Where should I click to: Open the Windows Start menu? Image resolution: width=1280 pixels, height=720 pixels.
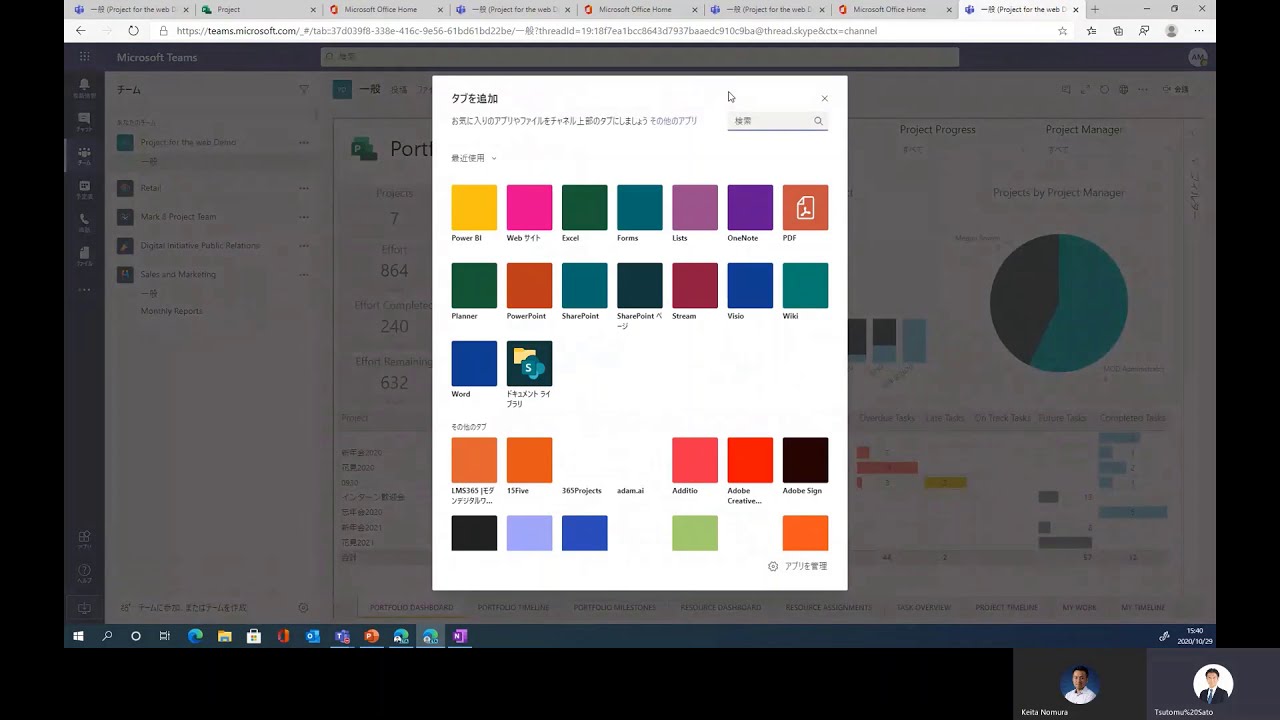coord(78,636)
